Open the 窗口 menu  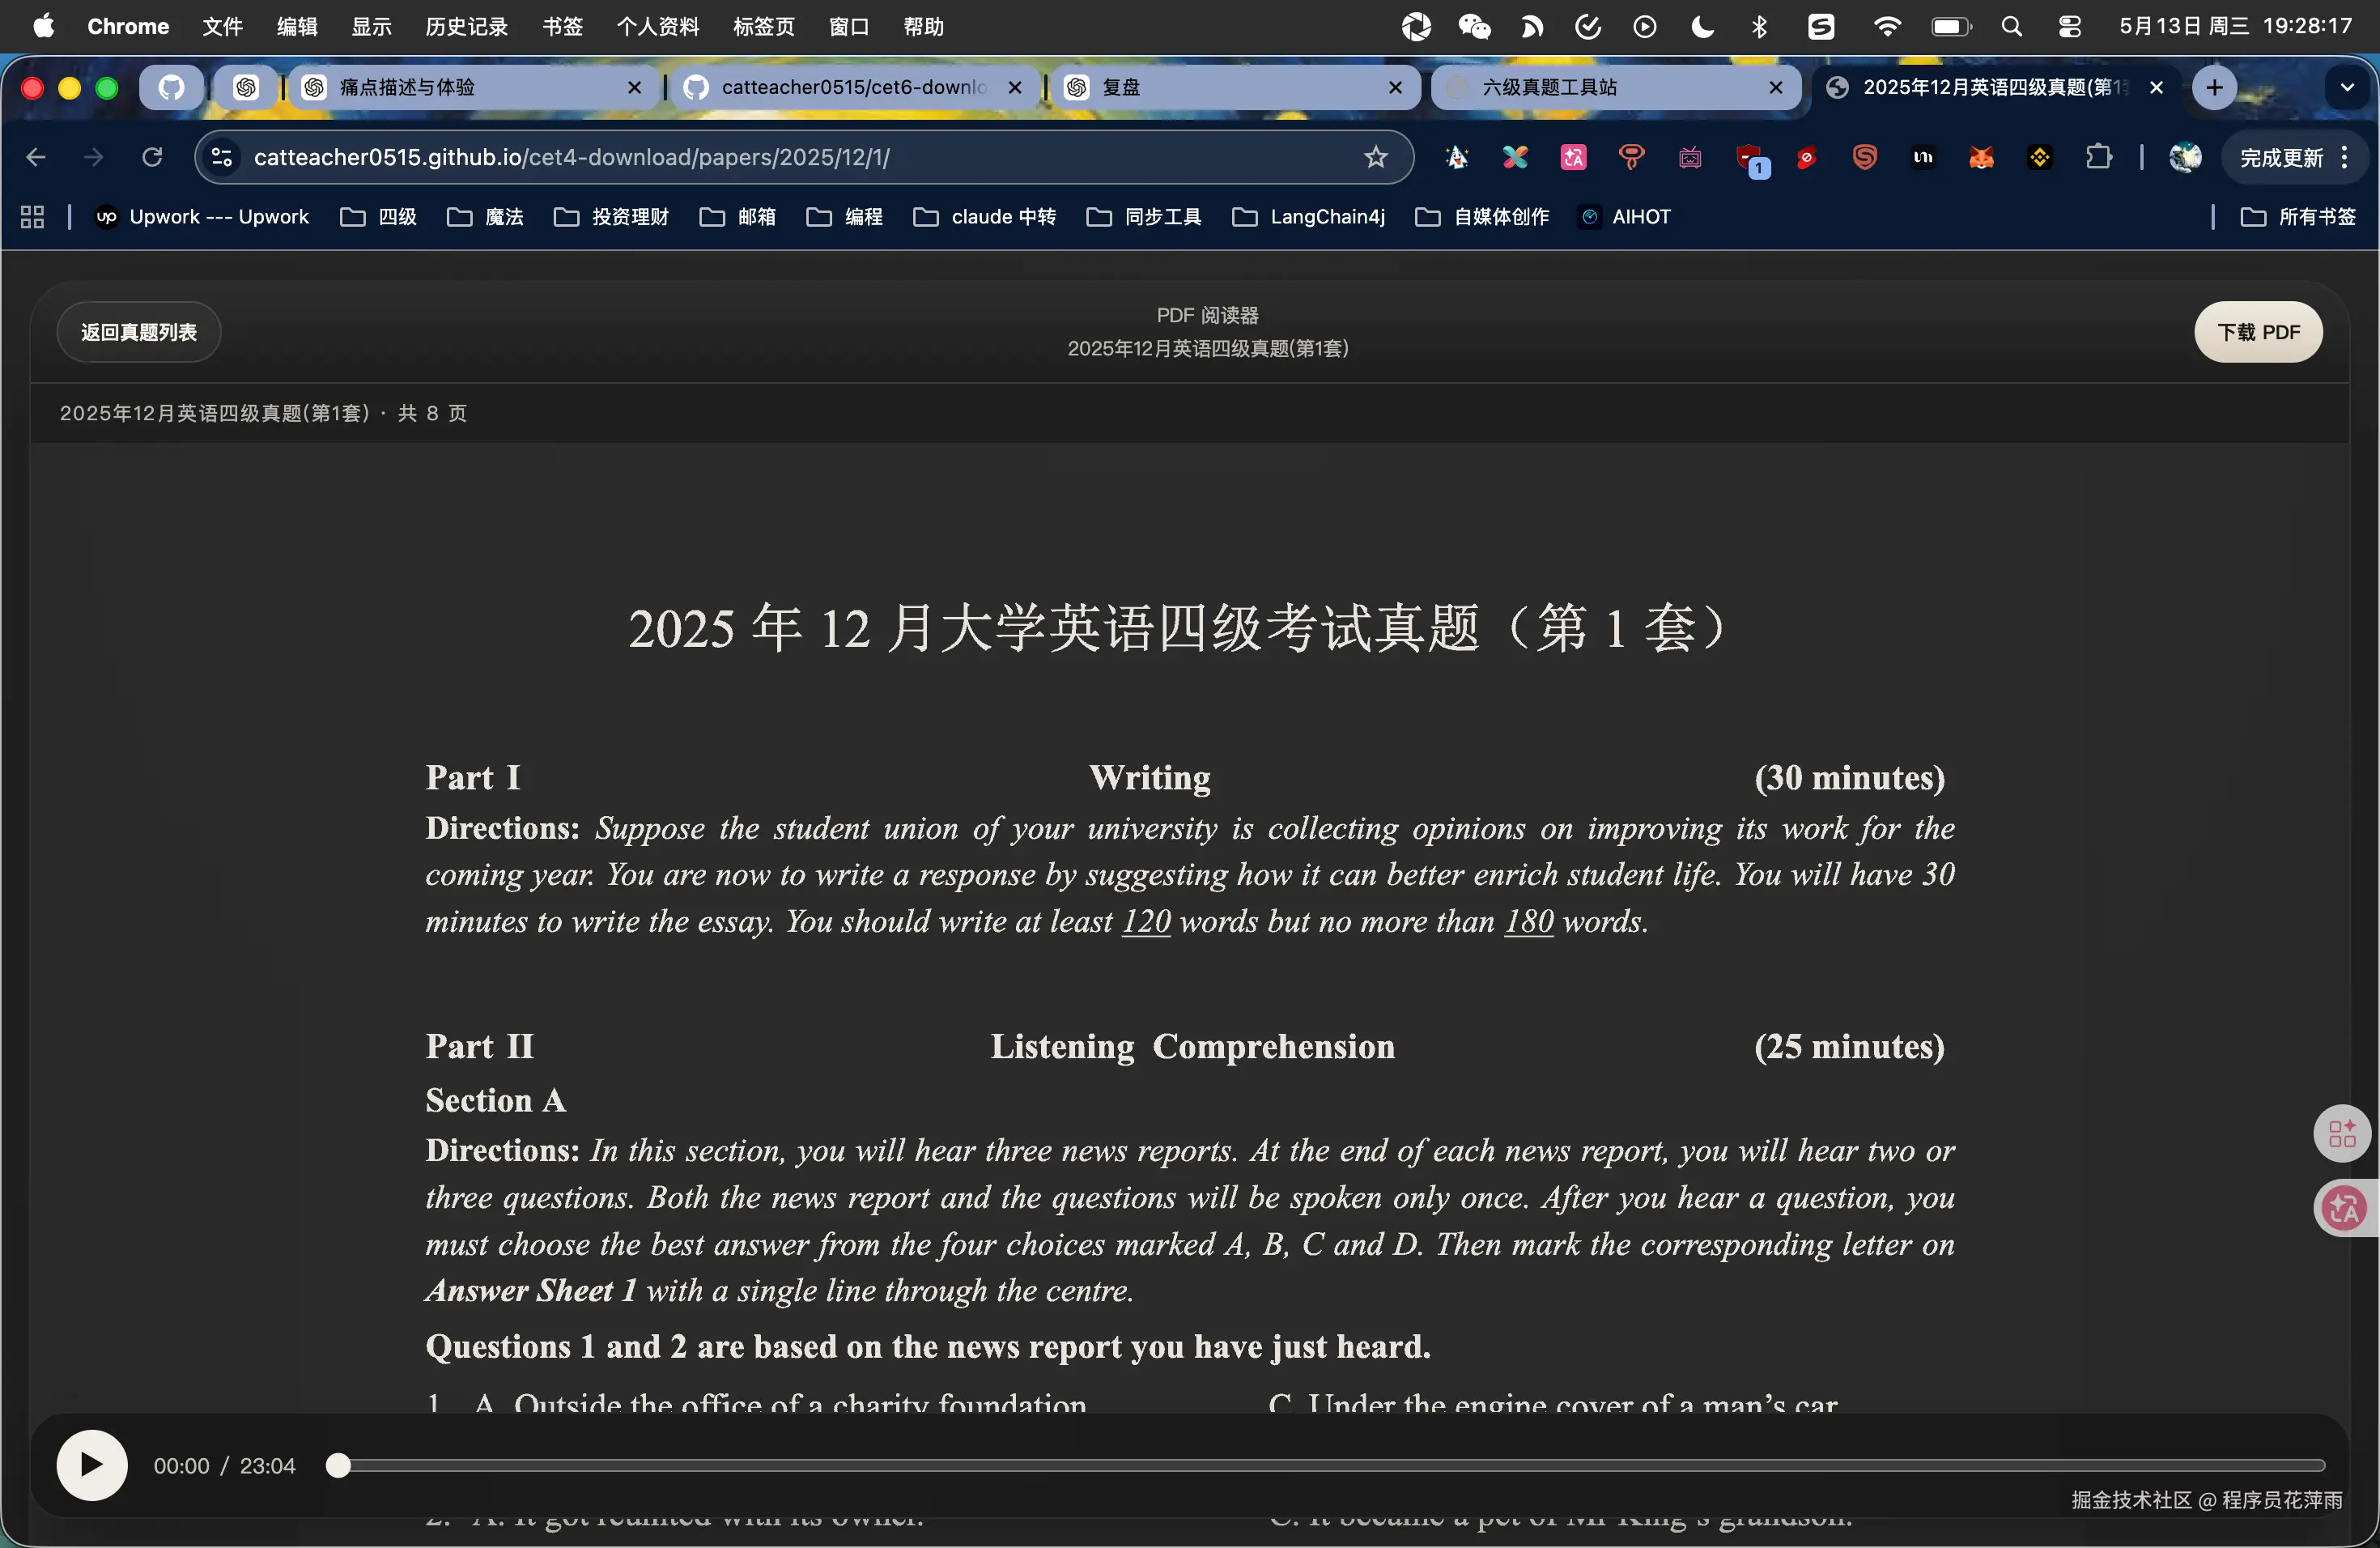click(x=849, y=26)
